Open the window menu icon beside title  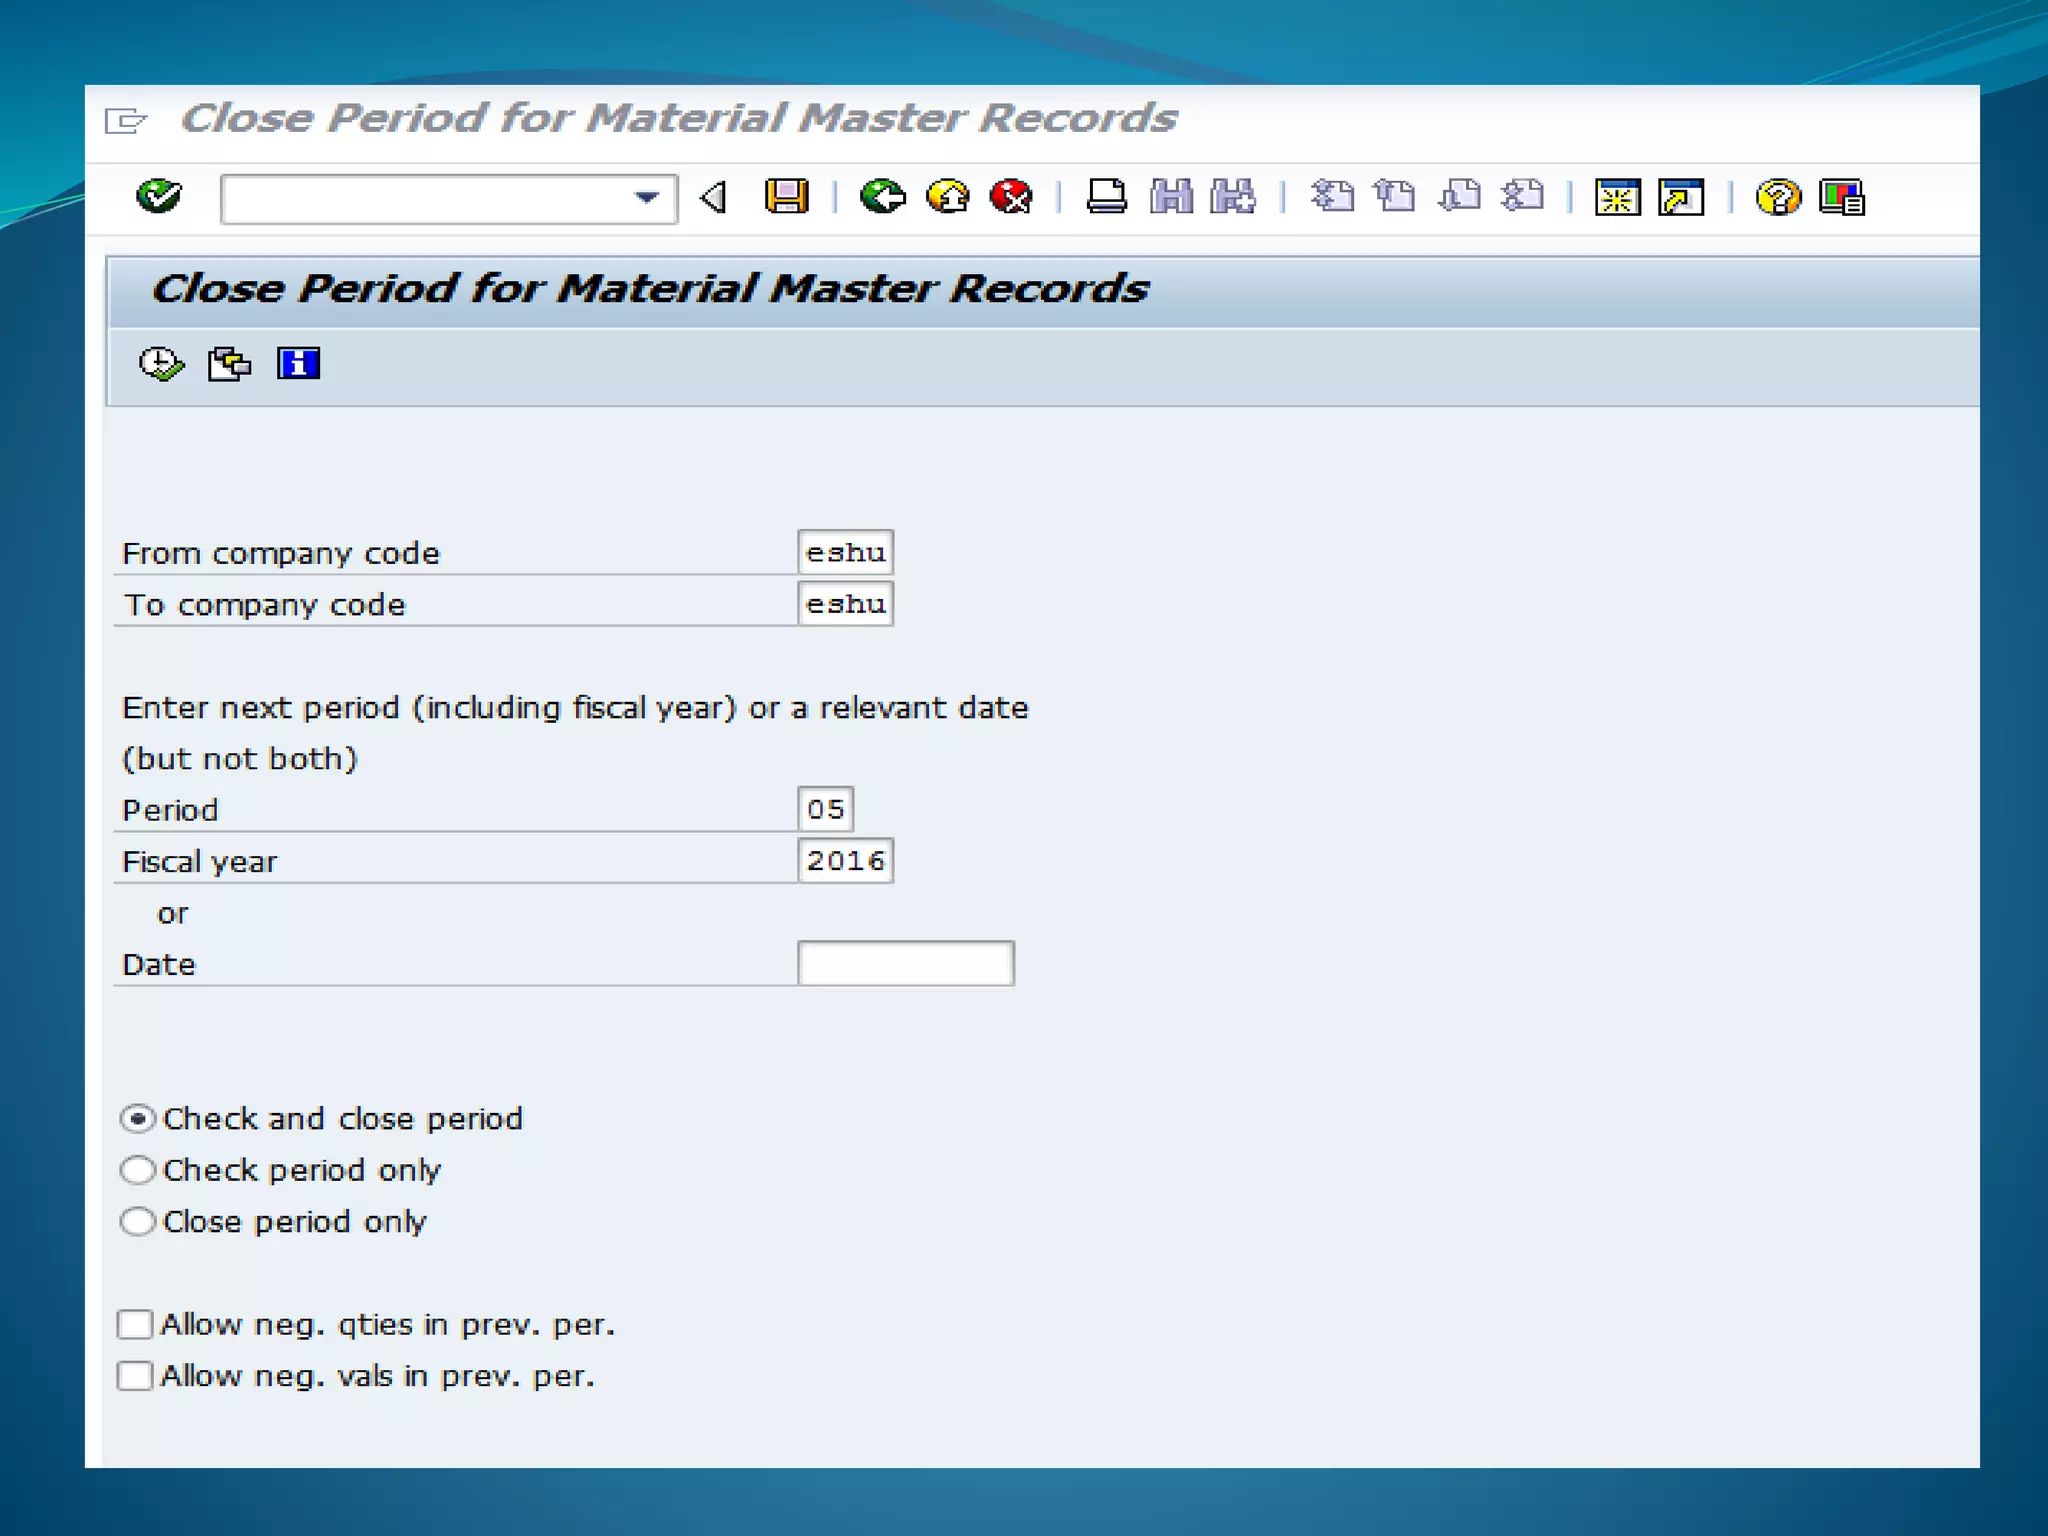point(126,121)
